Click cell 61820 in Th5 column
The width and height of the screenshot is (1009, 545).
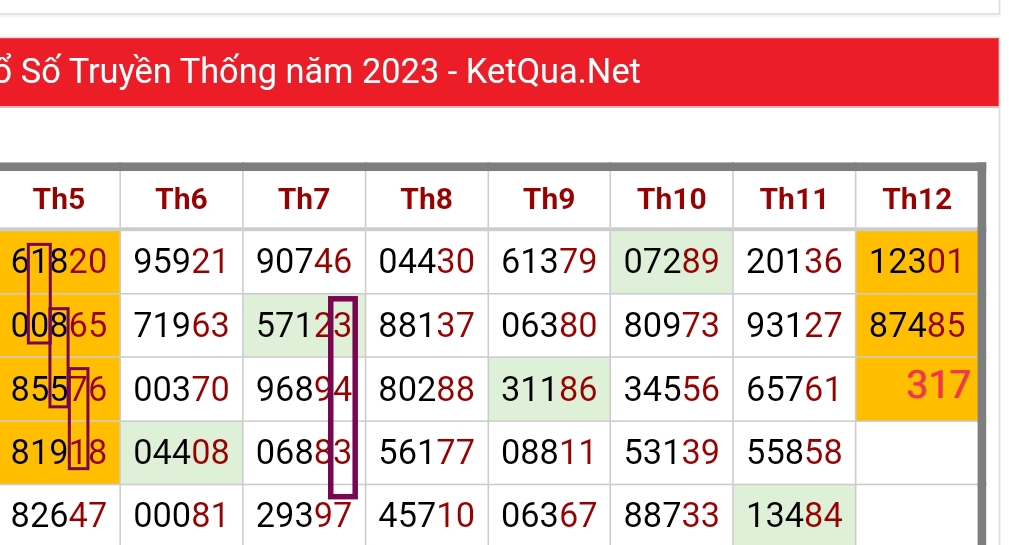[59, 262]
